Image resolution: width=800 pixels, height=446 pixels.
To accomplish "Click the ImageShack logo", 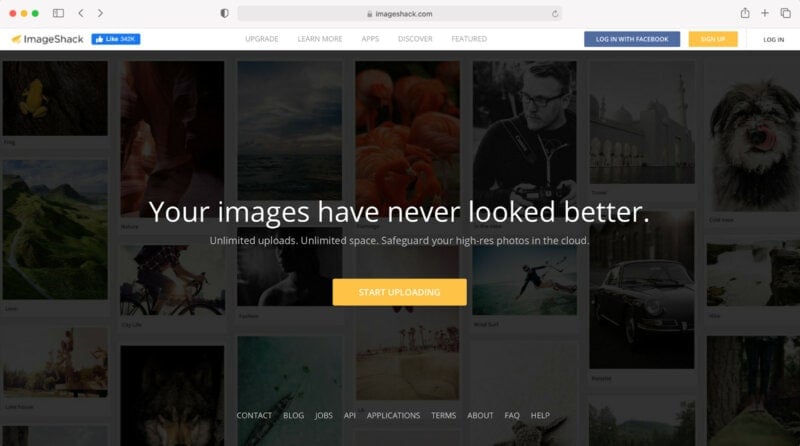I will coord(47,39).
